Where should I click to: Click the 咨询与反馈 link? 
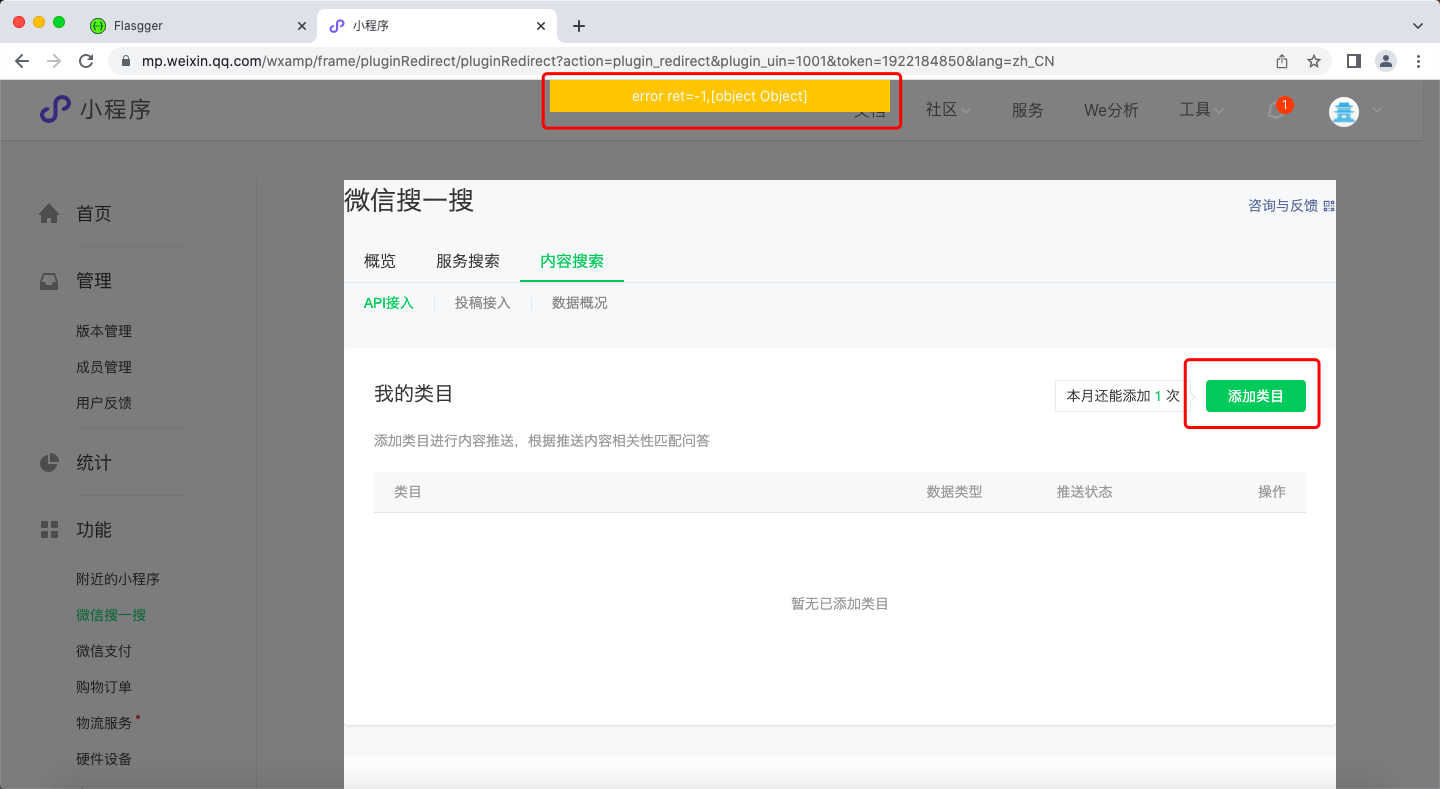(x=1283, y=206)
